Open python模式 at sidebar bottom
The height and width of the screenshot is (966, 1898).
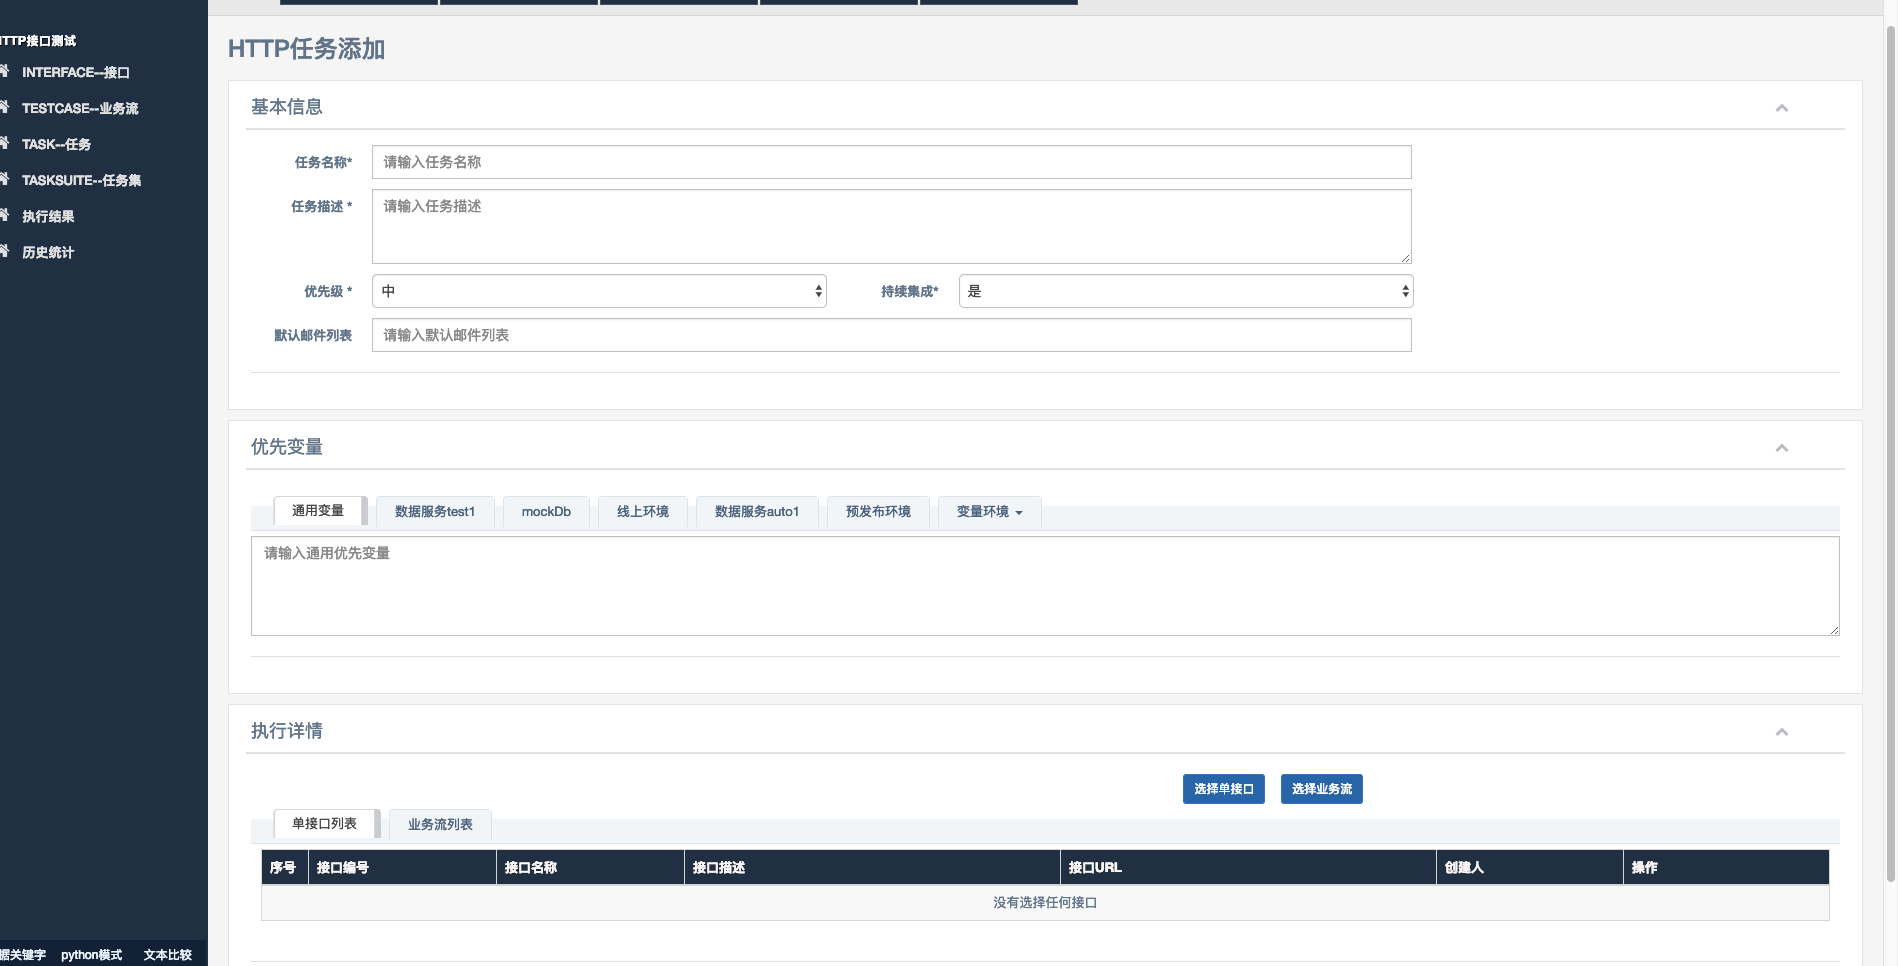click(91, 955)
